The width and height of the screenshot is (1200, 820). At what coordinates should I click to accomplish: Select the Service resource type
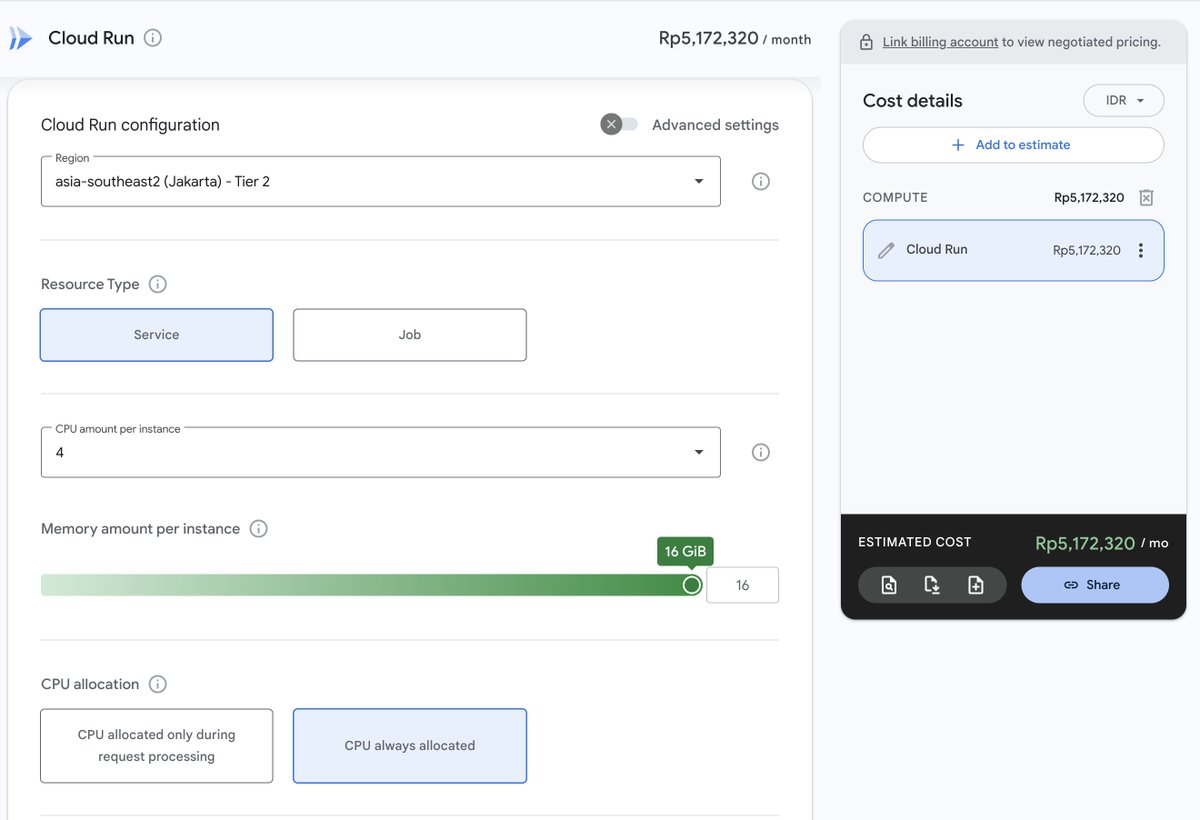[x=156, y=335]
